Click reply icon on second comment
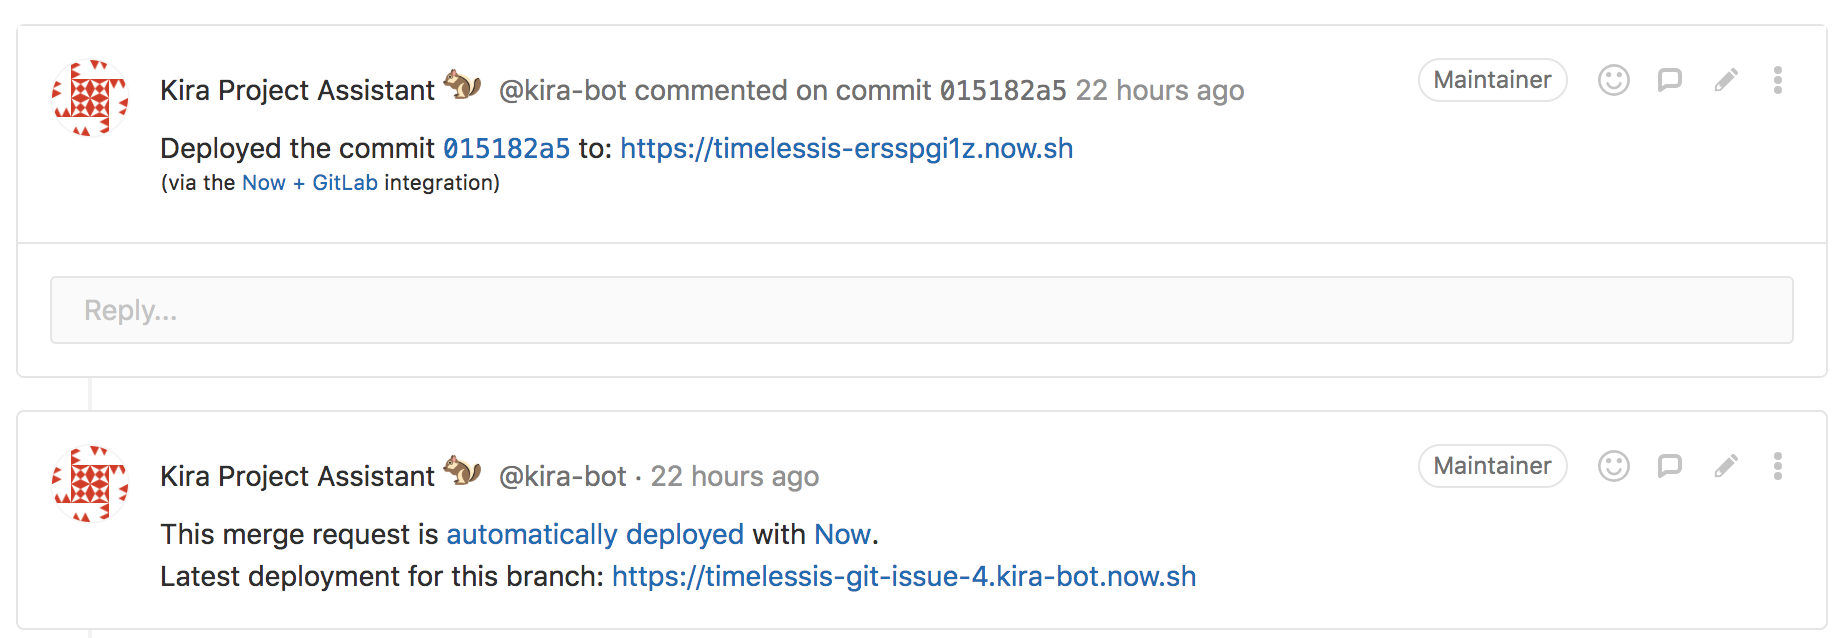 (1669, 466)
